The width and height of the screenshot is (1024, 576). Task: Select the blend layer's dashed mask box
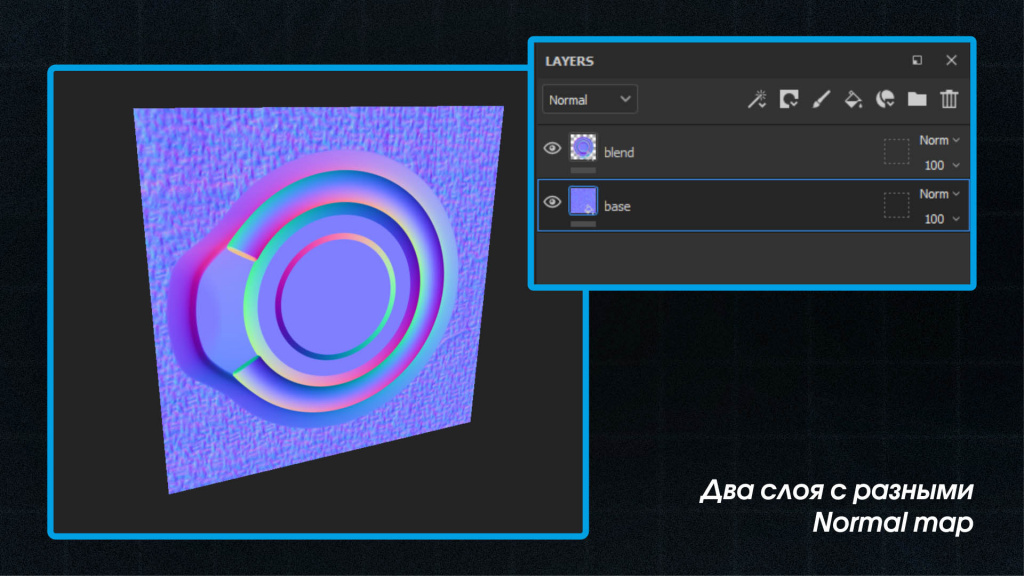click(897, 152)
